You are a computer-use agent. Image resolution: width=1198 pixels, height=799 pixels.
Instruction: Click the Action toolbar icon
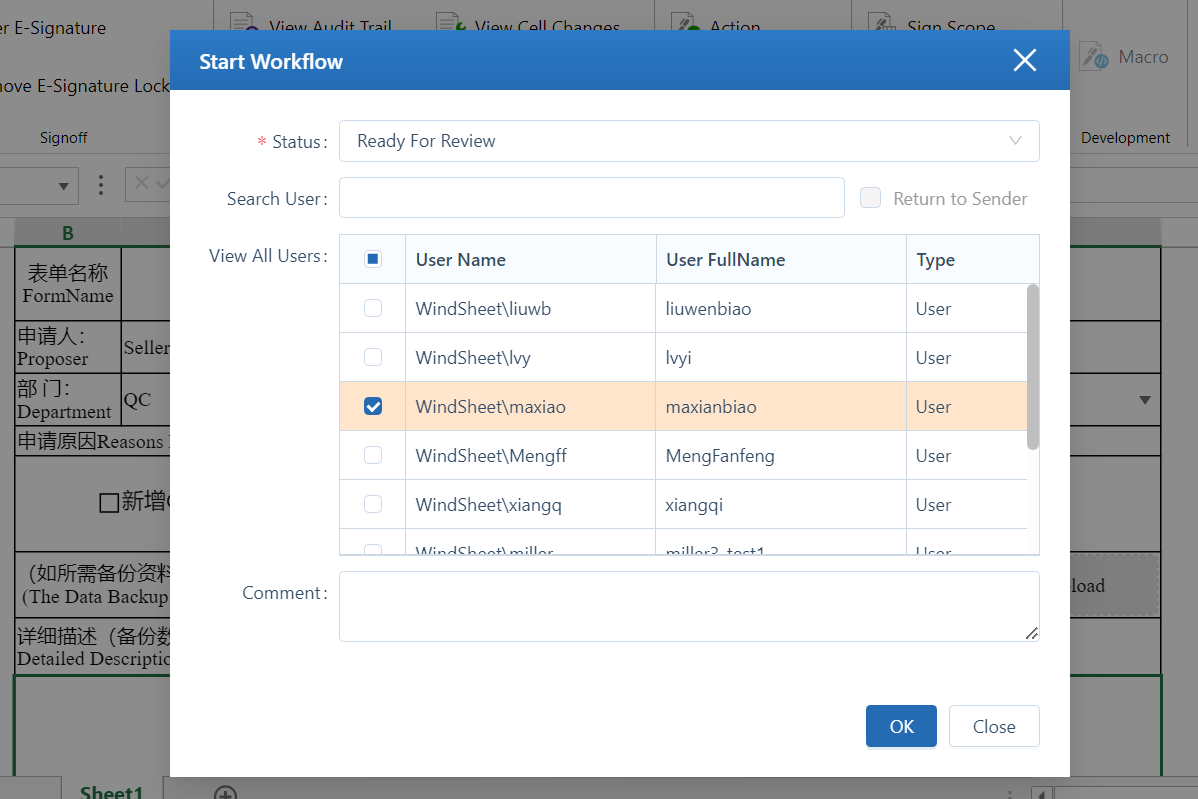pos(685,23)
